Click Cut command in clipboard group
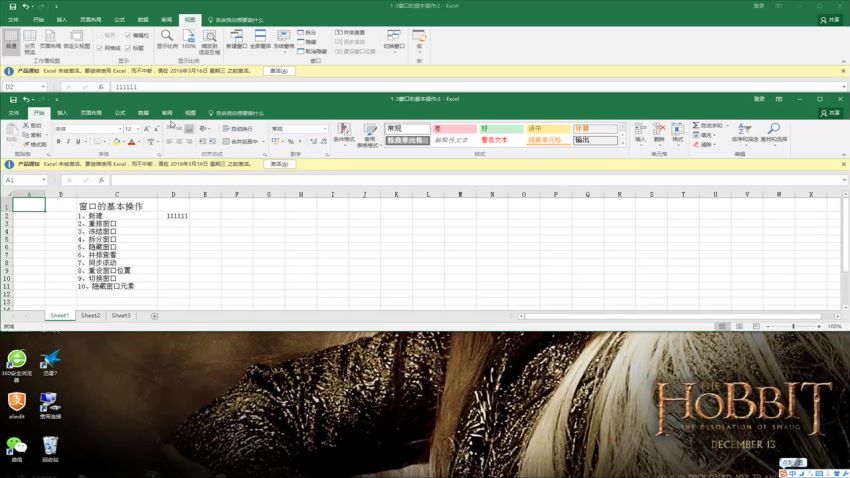Image resolution: width=850 pixels, height=478 pixels. 33,126
